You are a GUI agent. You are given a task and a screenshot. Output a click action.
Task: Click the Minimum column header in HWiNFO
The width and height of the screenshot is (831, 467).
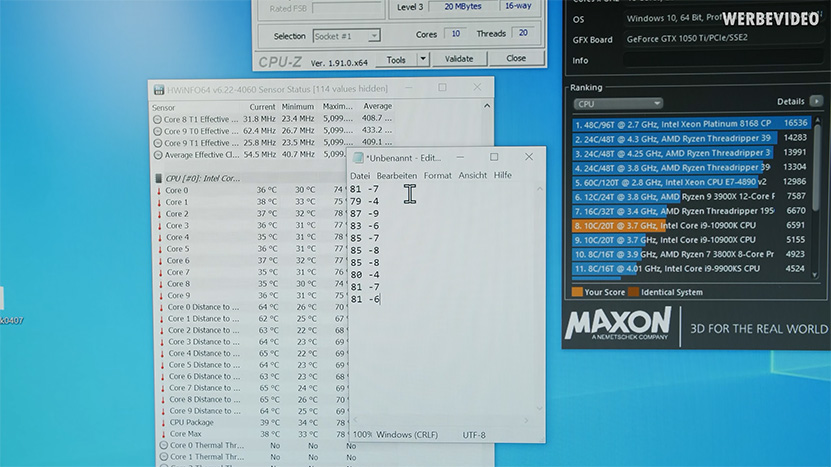click(298, 107)
